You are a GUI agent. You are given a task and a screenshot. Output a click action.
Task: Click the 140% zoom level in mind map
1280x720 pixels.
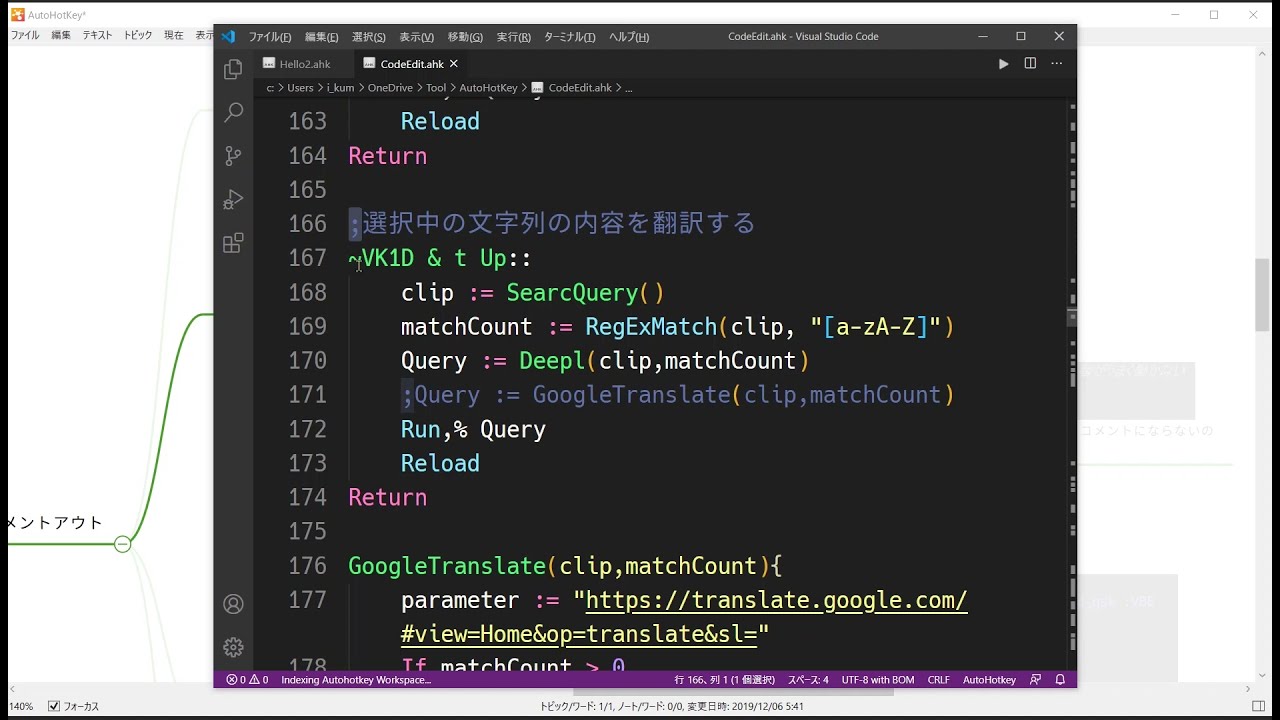point(21,706)
